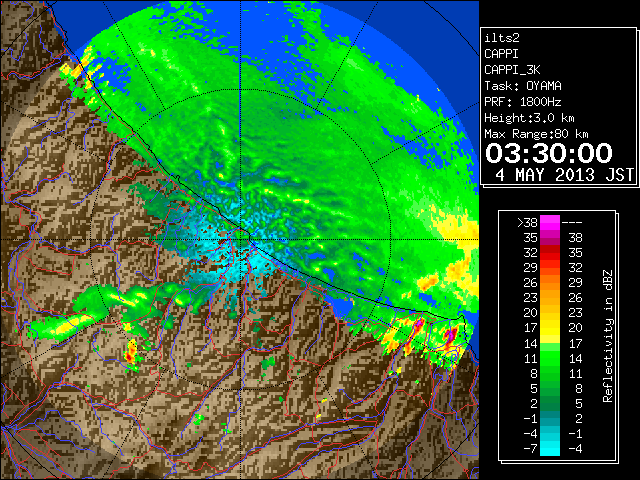Pick the magenta swatch for >38 dBZ
Viewport: 640px width, 480px height.
pyautogui.click(x=550, y=223)
